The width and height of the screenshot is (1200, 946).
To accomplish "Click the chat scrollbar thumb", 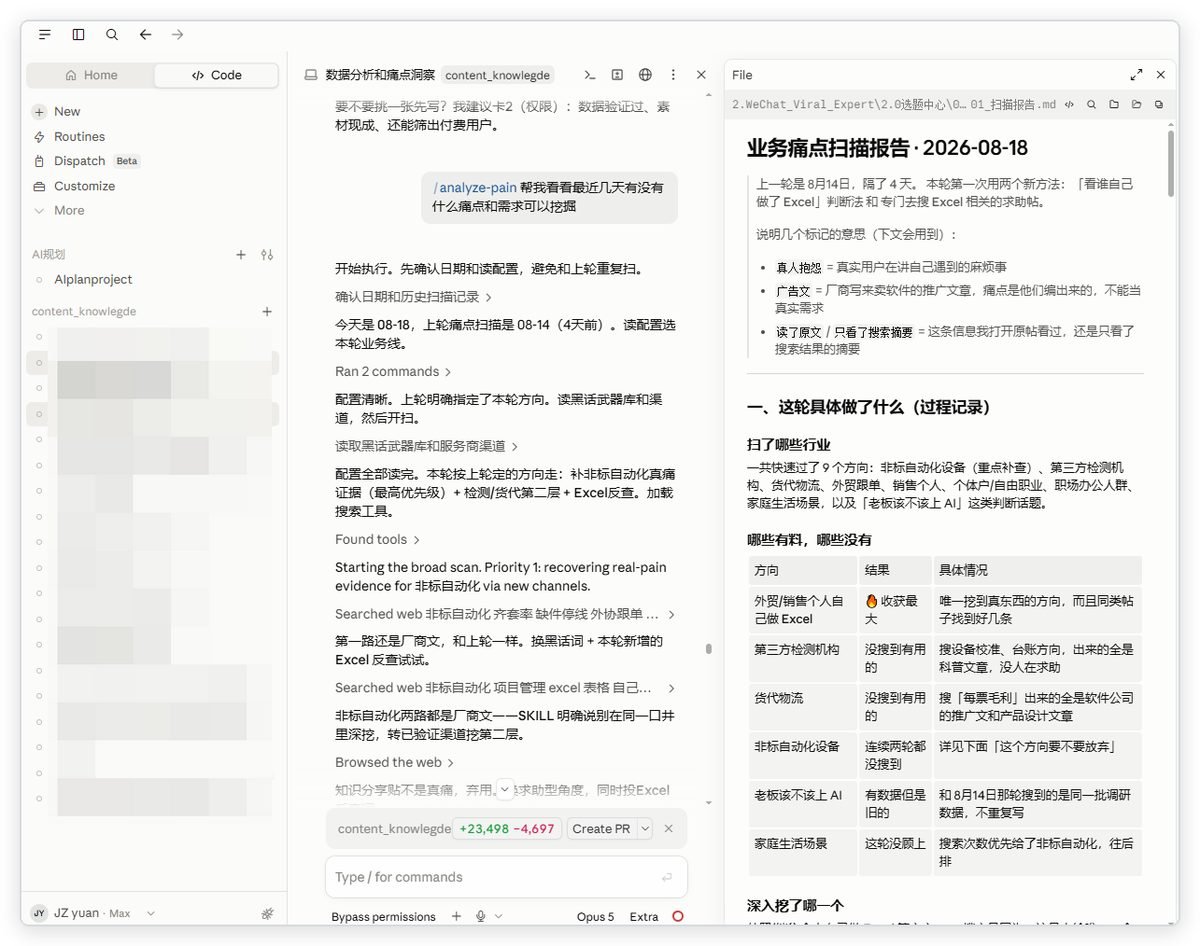I will point(709,648).
